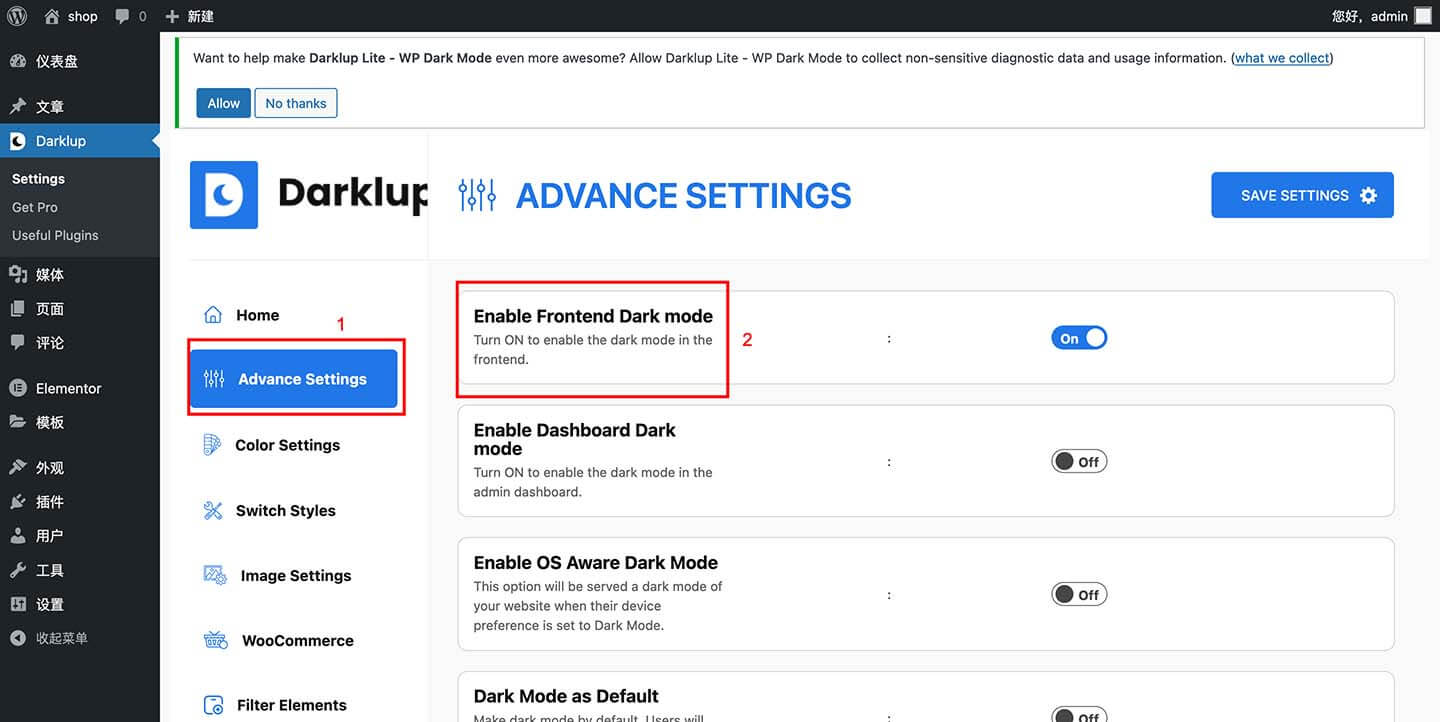Click the Allow button
The image size is (1440, 722).
(223, 103)
